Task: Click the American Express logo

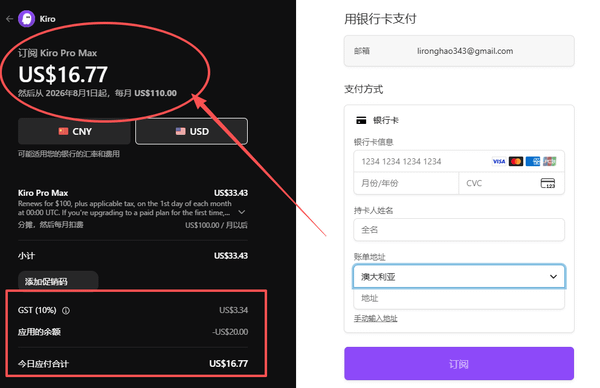Action: click(533, 161)
